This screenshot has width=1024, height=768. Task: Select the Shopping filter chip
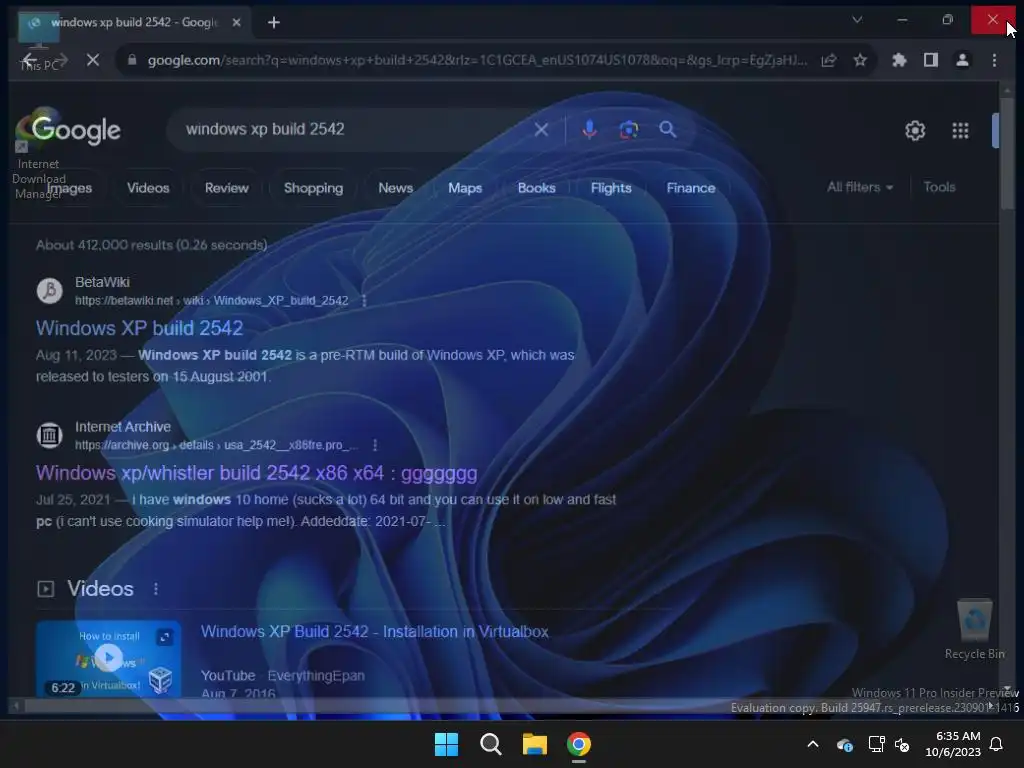click(x=313, y=188)
